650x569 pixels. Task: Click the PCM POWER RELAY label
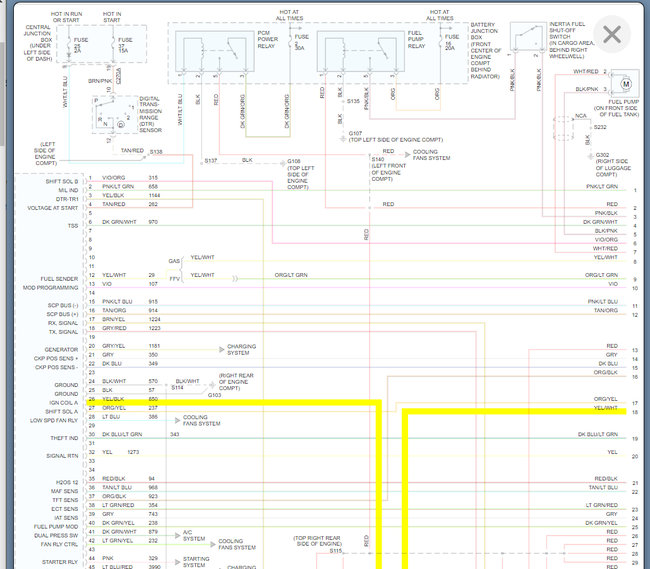[268, 39]
